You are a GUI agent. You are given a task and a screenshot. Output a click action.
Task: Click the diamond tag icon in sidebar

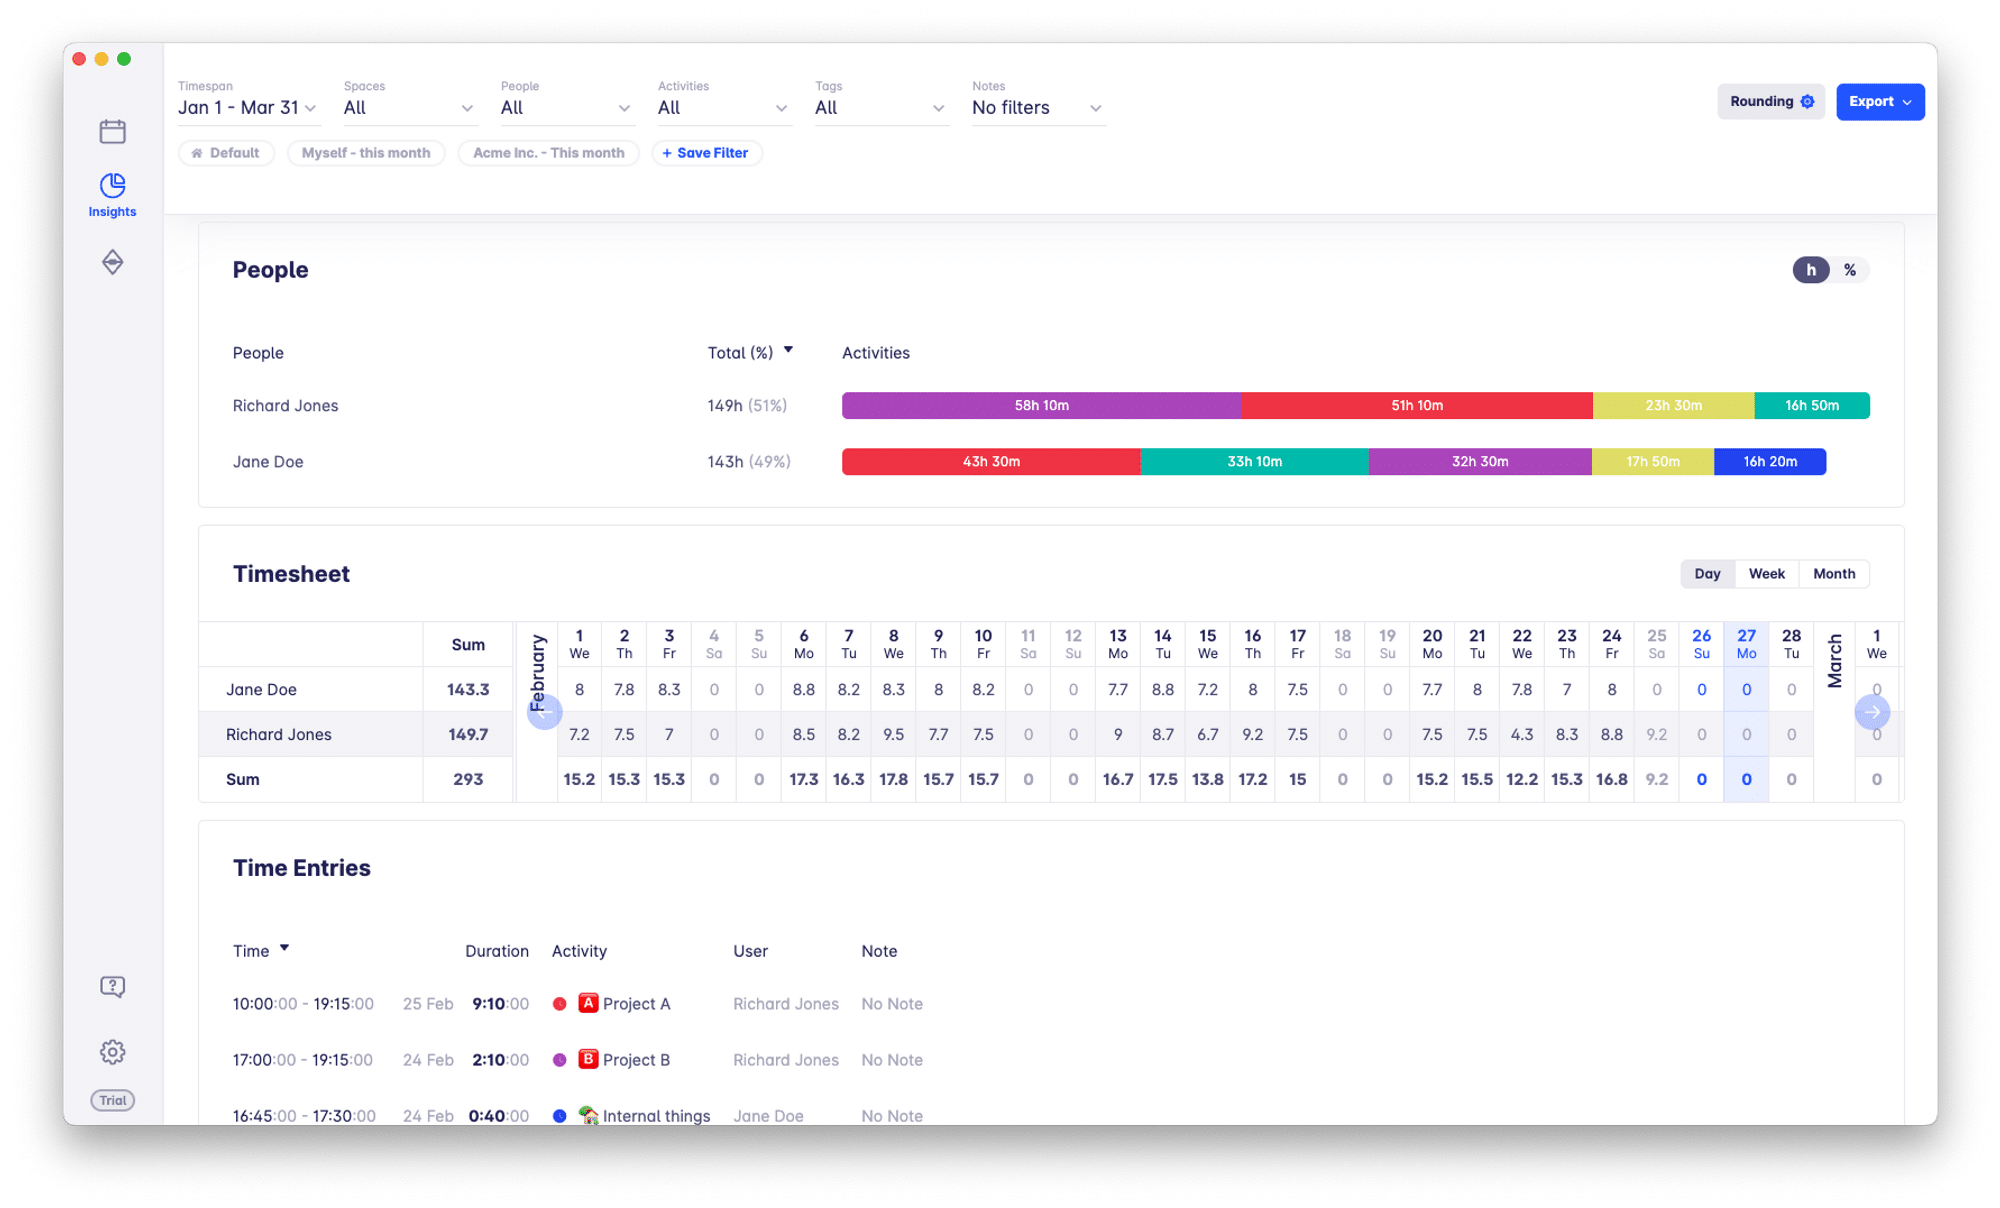(112, 262)
